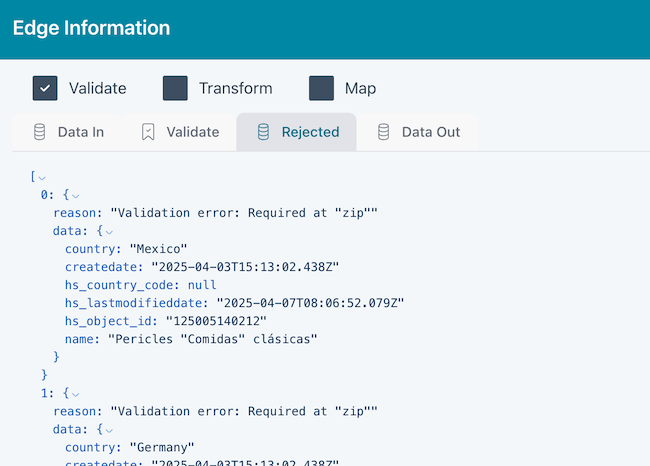Open the Validate tab

click(192, 132)
